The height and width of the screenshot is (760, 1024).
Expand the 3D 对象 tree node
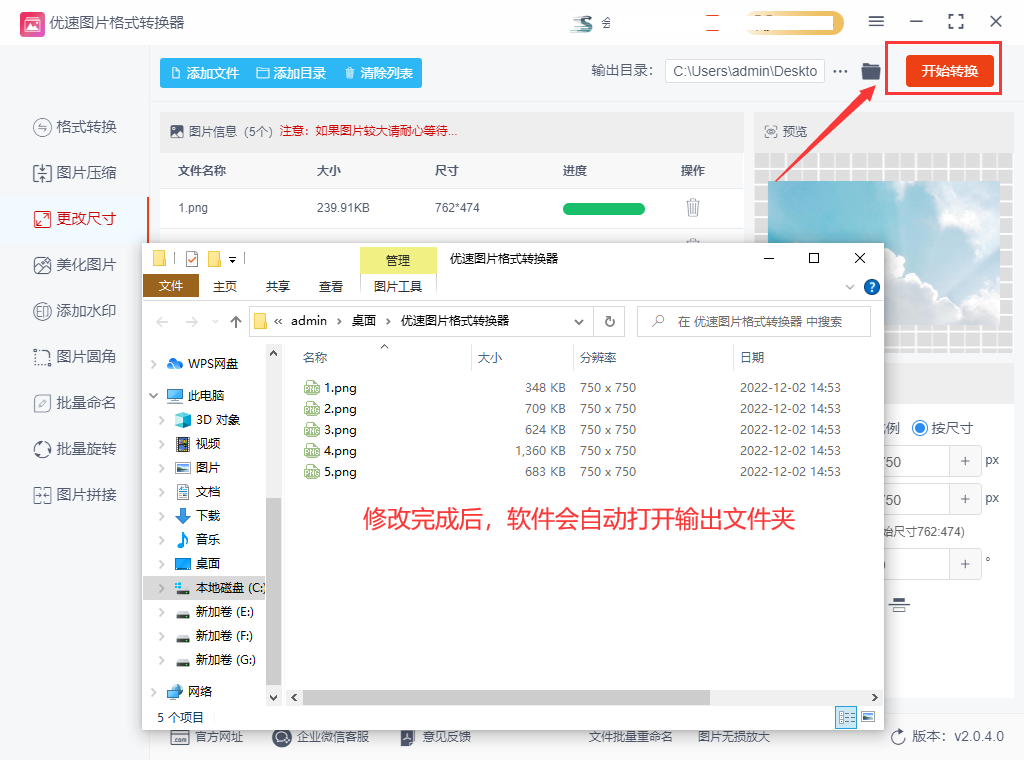[x=161, y=420]
